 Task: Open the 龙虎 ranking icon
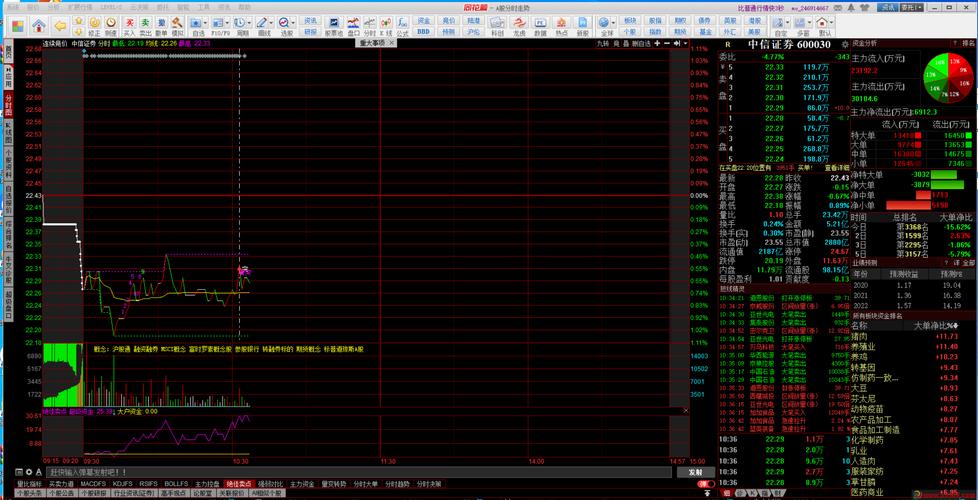[x=519, y=26]
